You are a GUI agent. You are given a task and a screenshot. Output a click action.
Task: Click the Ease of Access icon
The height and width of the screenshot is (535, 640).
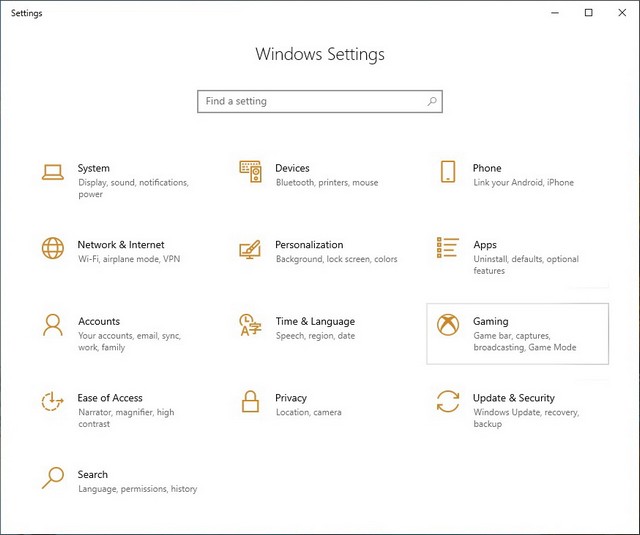click(53, 401)
